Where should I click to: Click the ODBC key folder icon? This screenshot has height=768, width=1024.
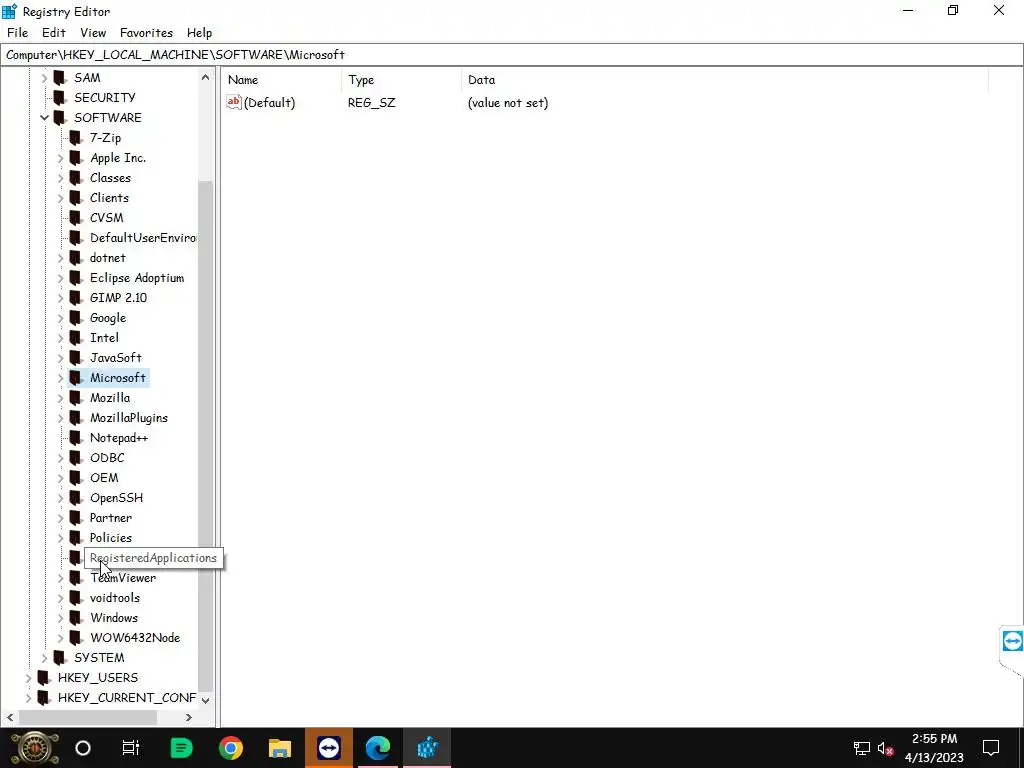[76, 458]
